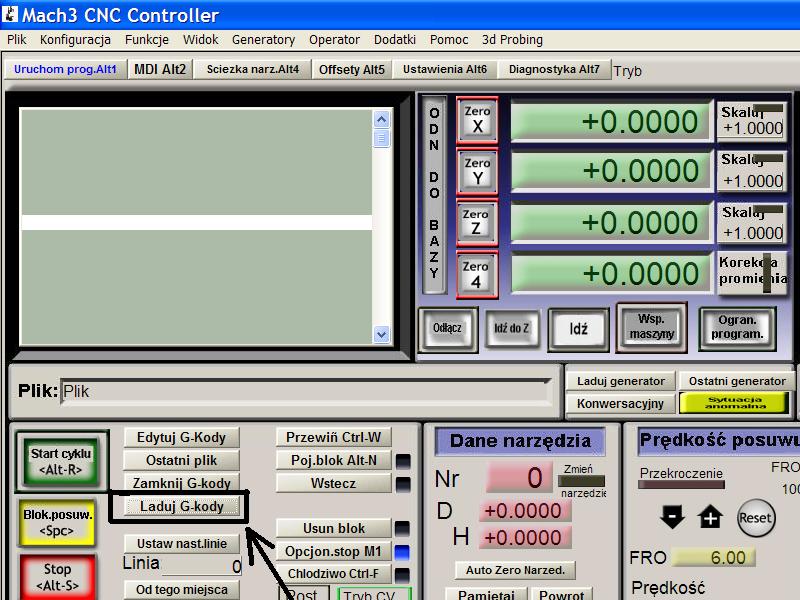This screenshot has height=600, width=800.
Task: Open the Funkcje menu
Action: (146, 39)
